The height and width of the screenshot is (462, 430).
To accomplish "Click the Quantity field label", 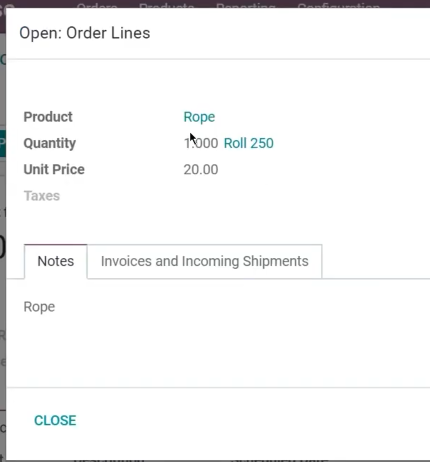I will click(50, 143).
